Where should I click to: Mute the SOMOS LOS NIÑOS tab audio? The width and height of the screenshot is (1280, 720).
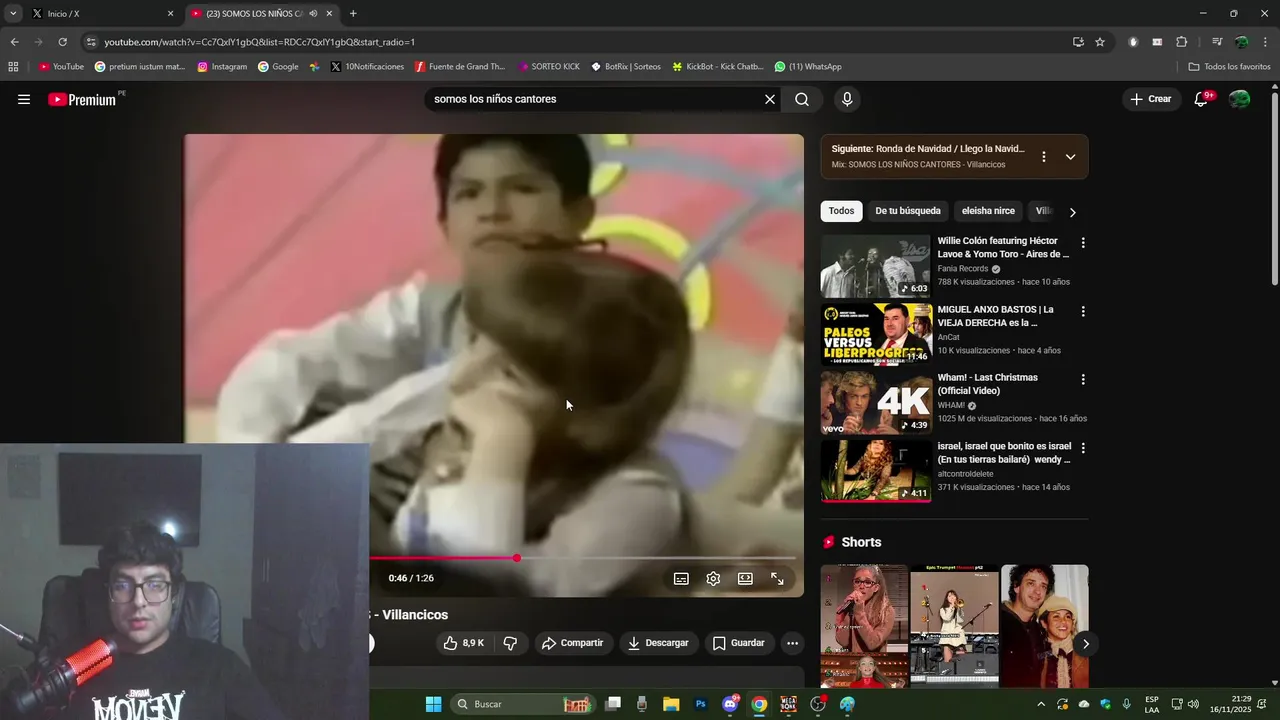[313, 14]
